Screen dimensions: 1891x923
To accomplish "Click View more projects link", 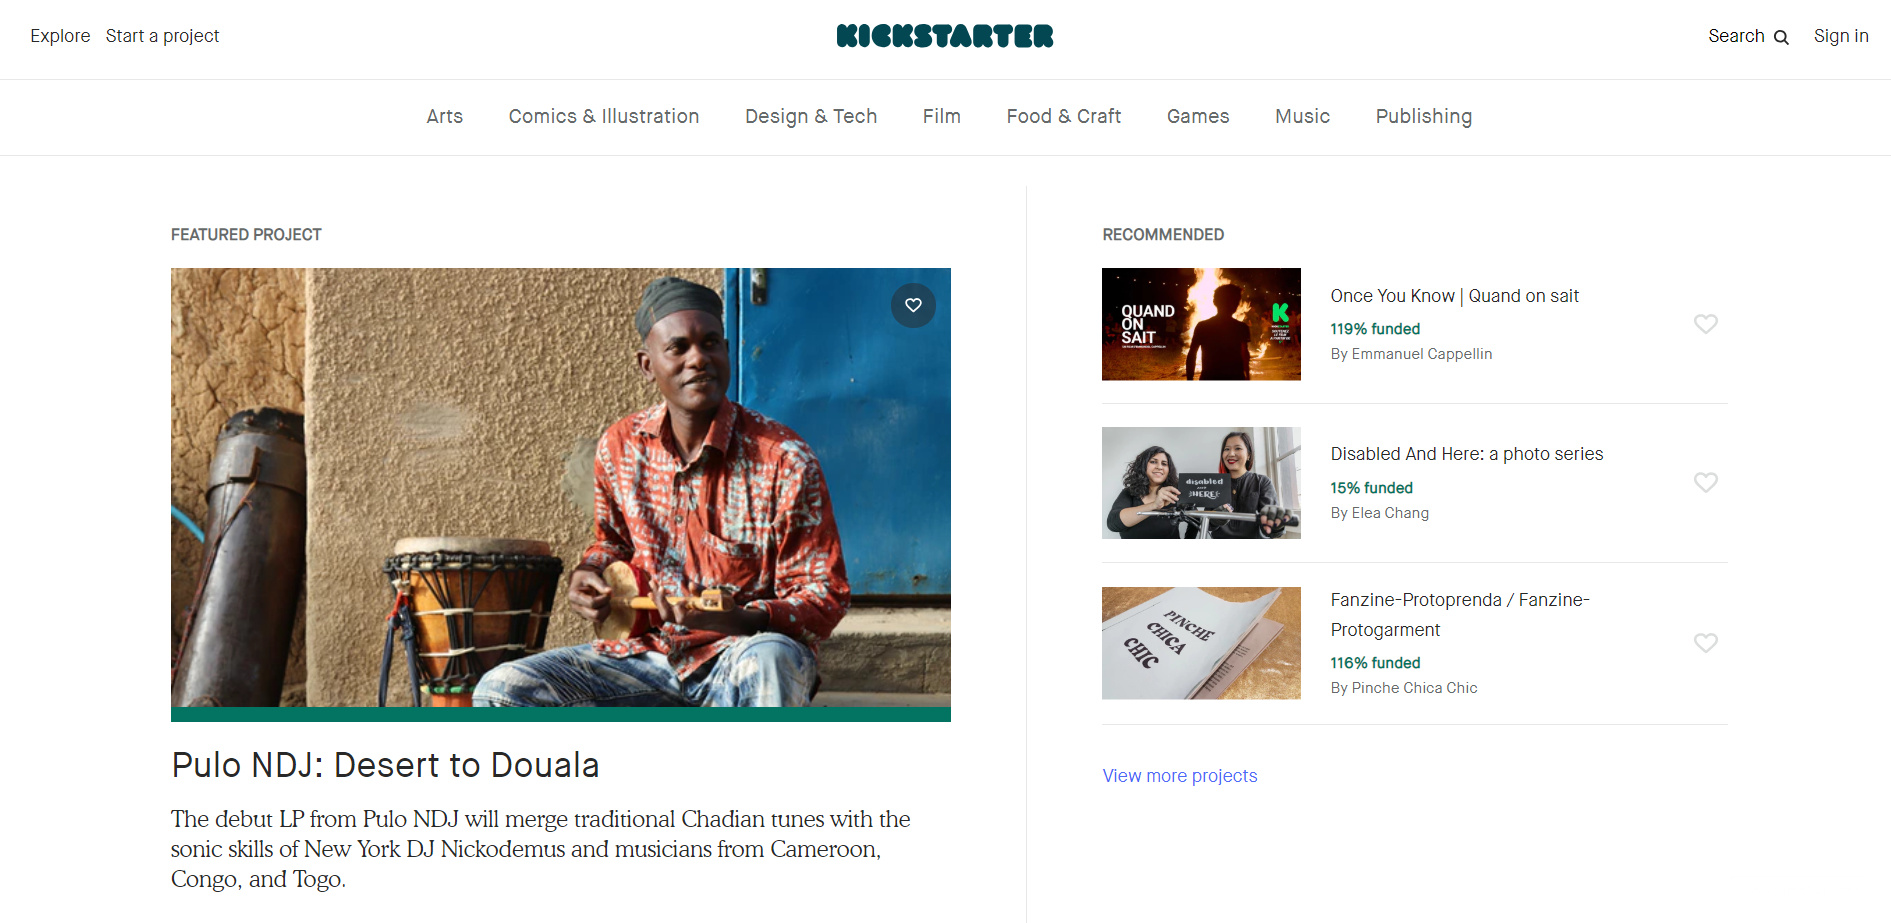I will [x=1180, y=776].
